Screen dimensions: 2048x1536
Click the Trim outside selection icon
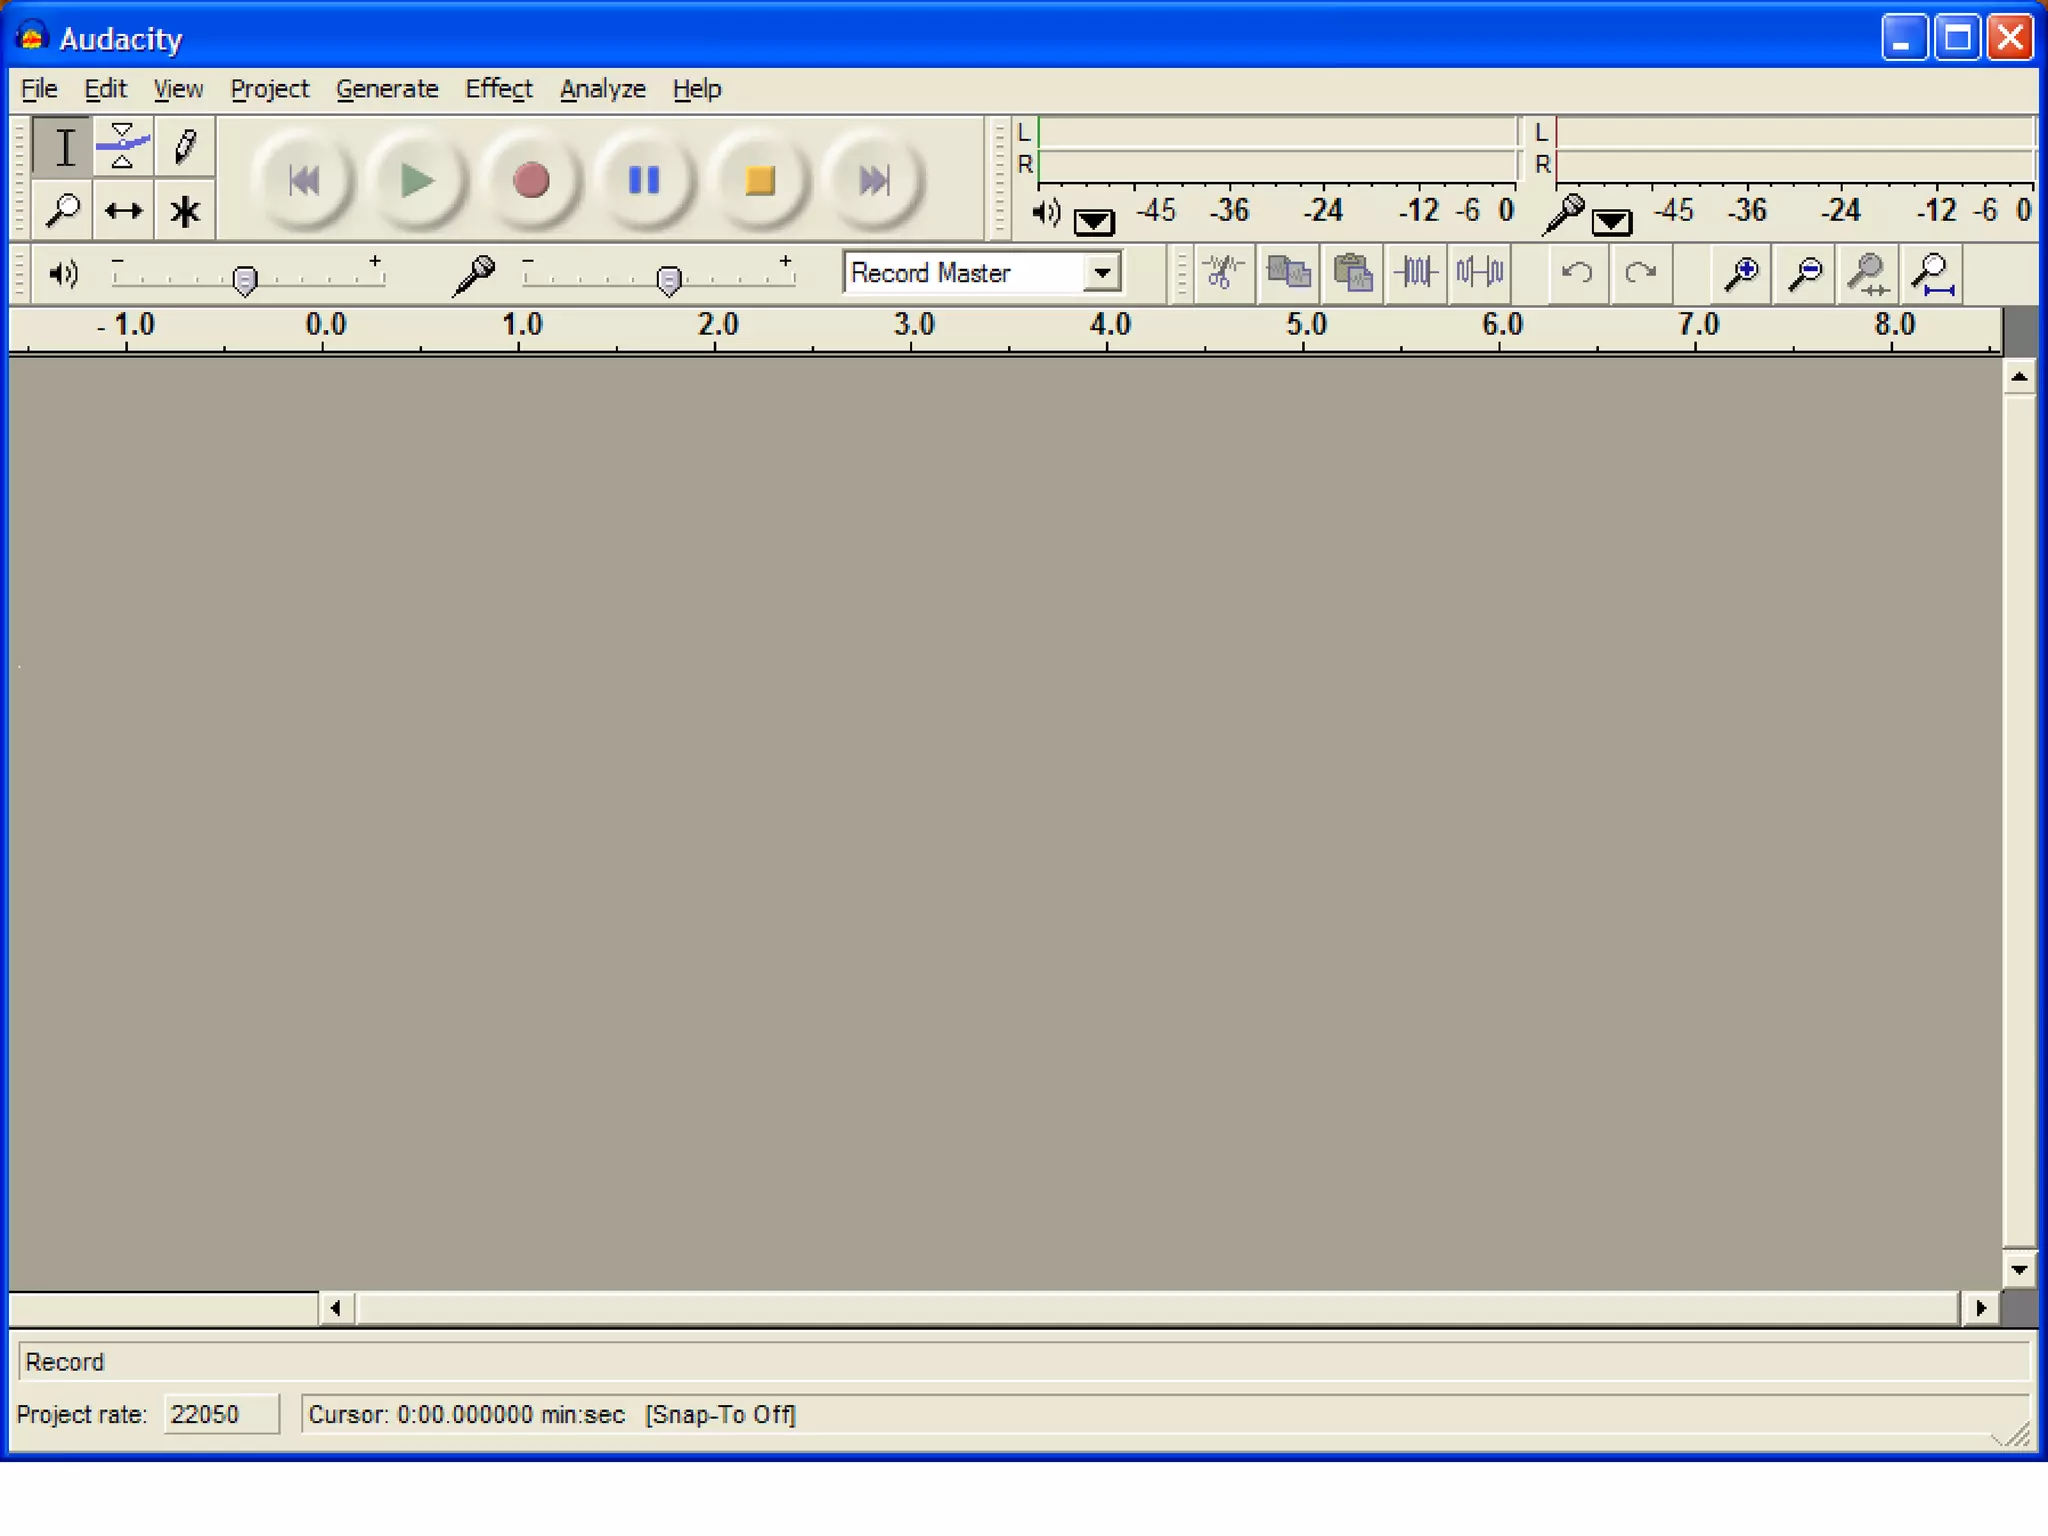pos(1416,272)
